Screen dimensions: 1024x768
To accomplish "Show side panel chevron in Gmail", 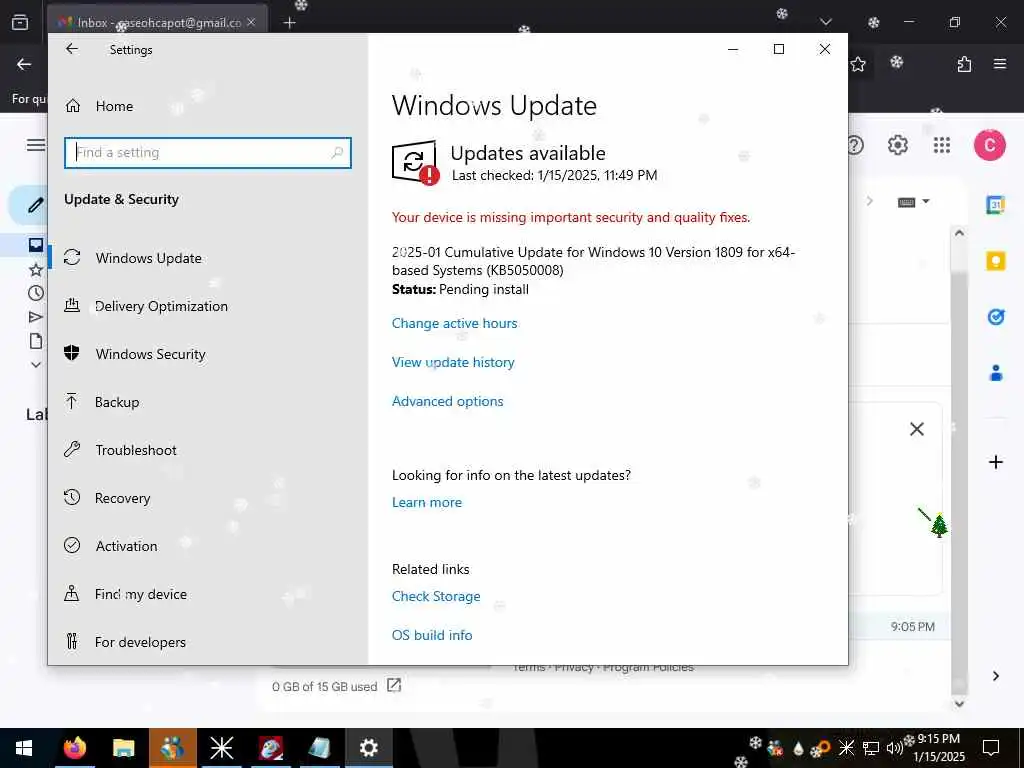I will coord(995,676).
